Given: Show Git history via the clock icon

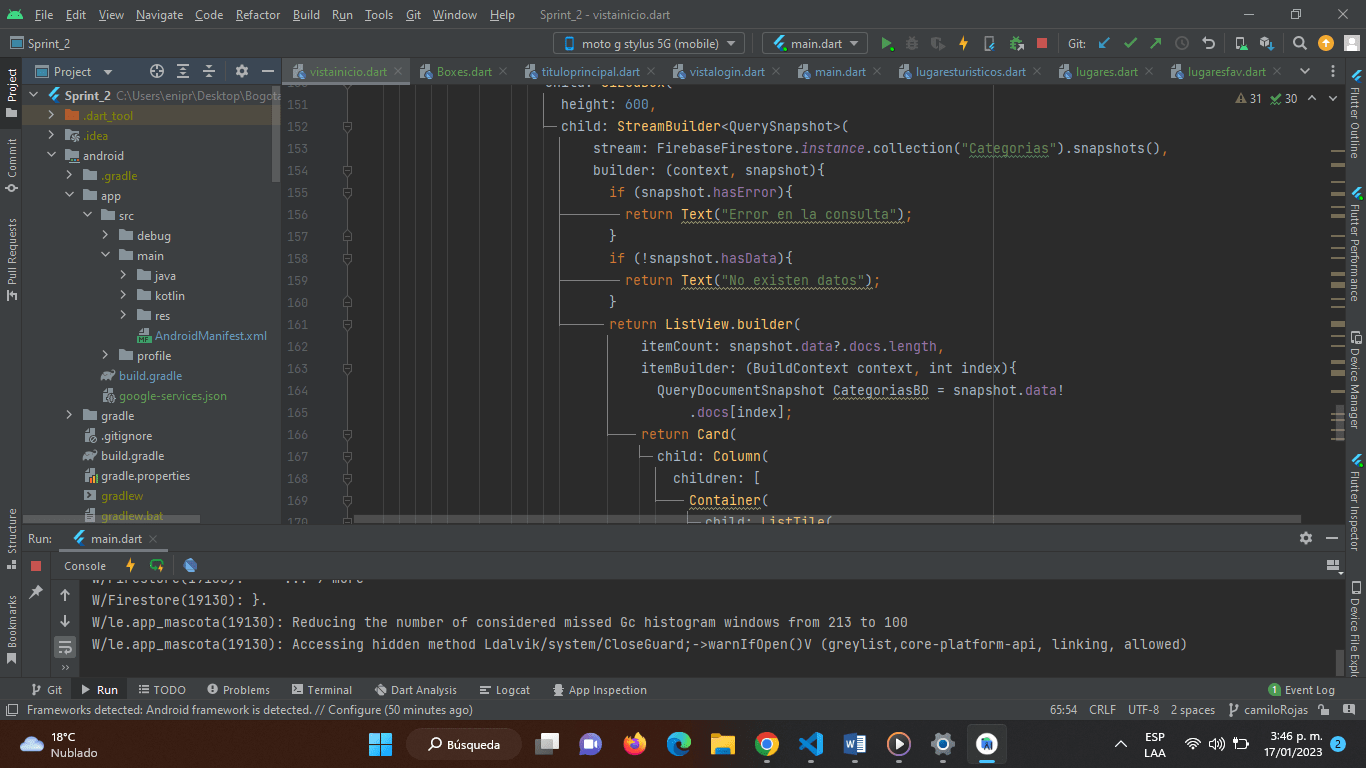Looking at the screenshot, I should pos(1182,43).
